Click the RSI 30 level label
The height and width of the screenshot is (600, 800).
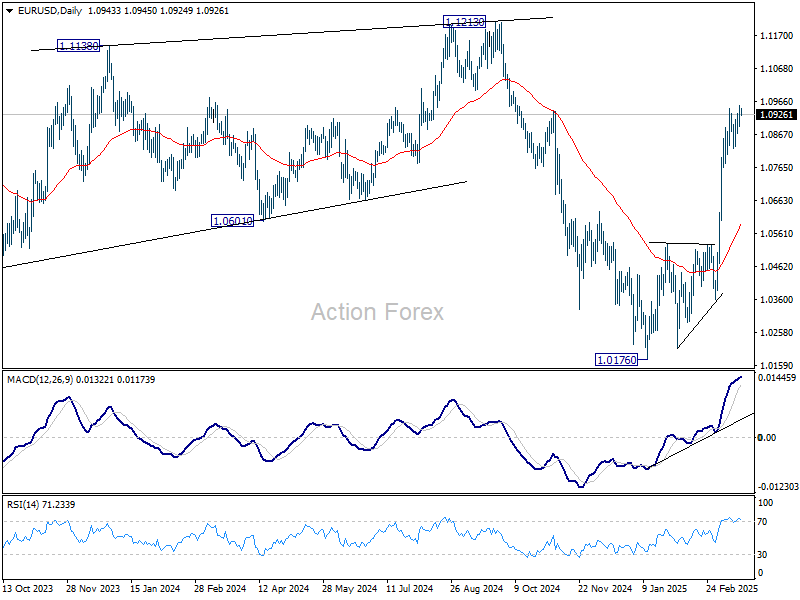coord(762,555)
